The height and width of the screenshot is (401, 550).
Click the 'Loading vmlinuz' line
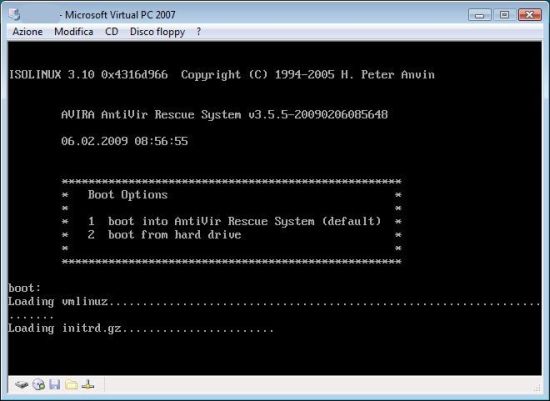click(x=274, y=301)
